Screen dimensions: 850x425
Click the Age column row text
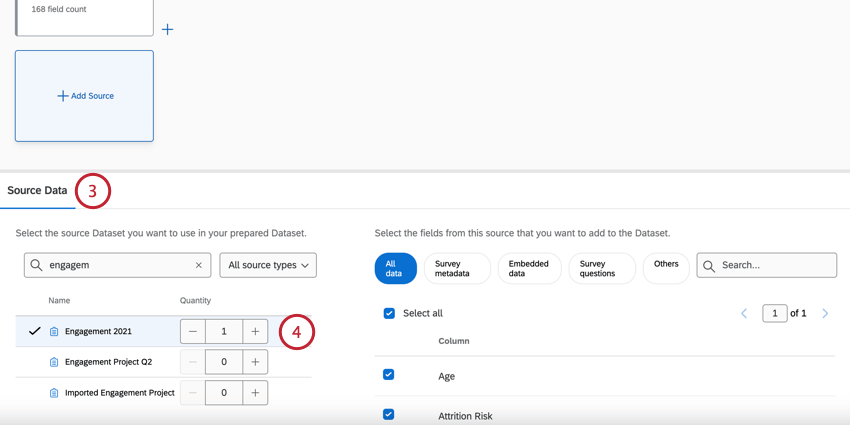447,376
